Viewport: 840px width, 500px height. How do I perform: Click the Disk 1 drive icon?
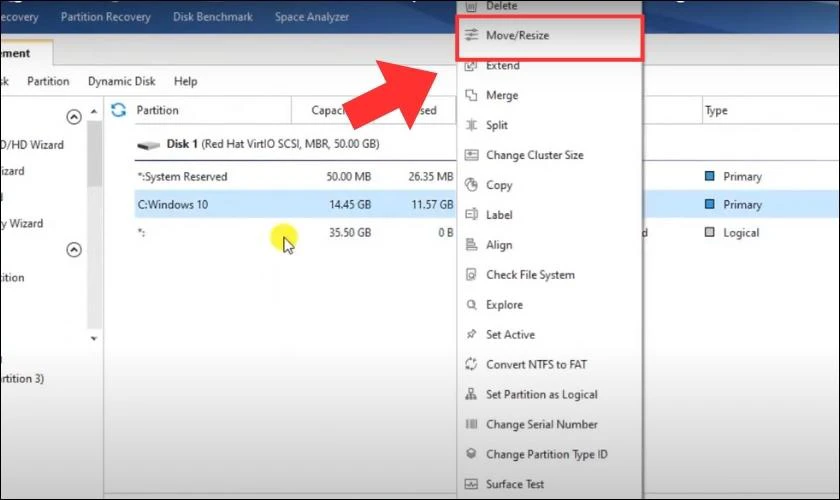coord(148,145)
